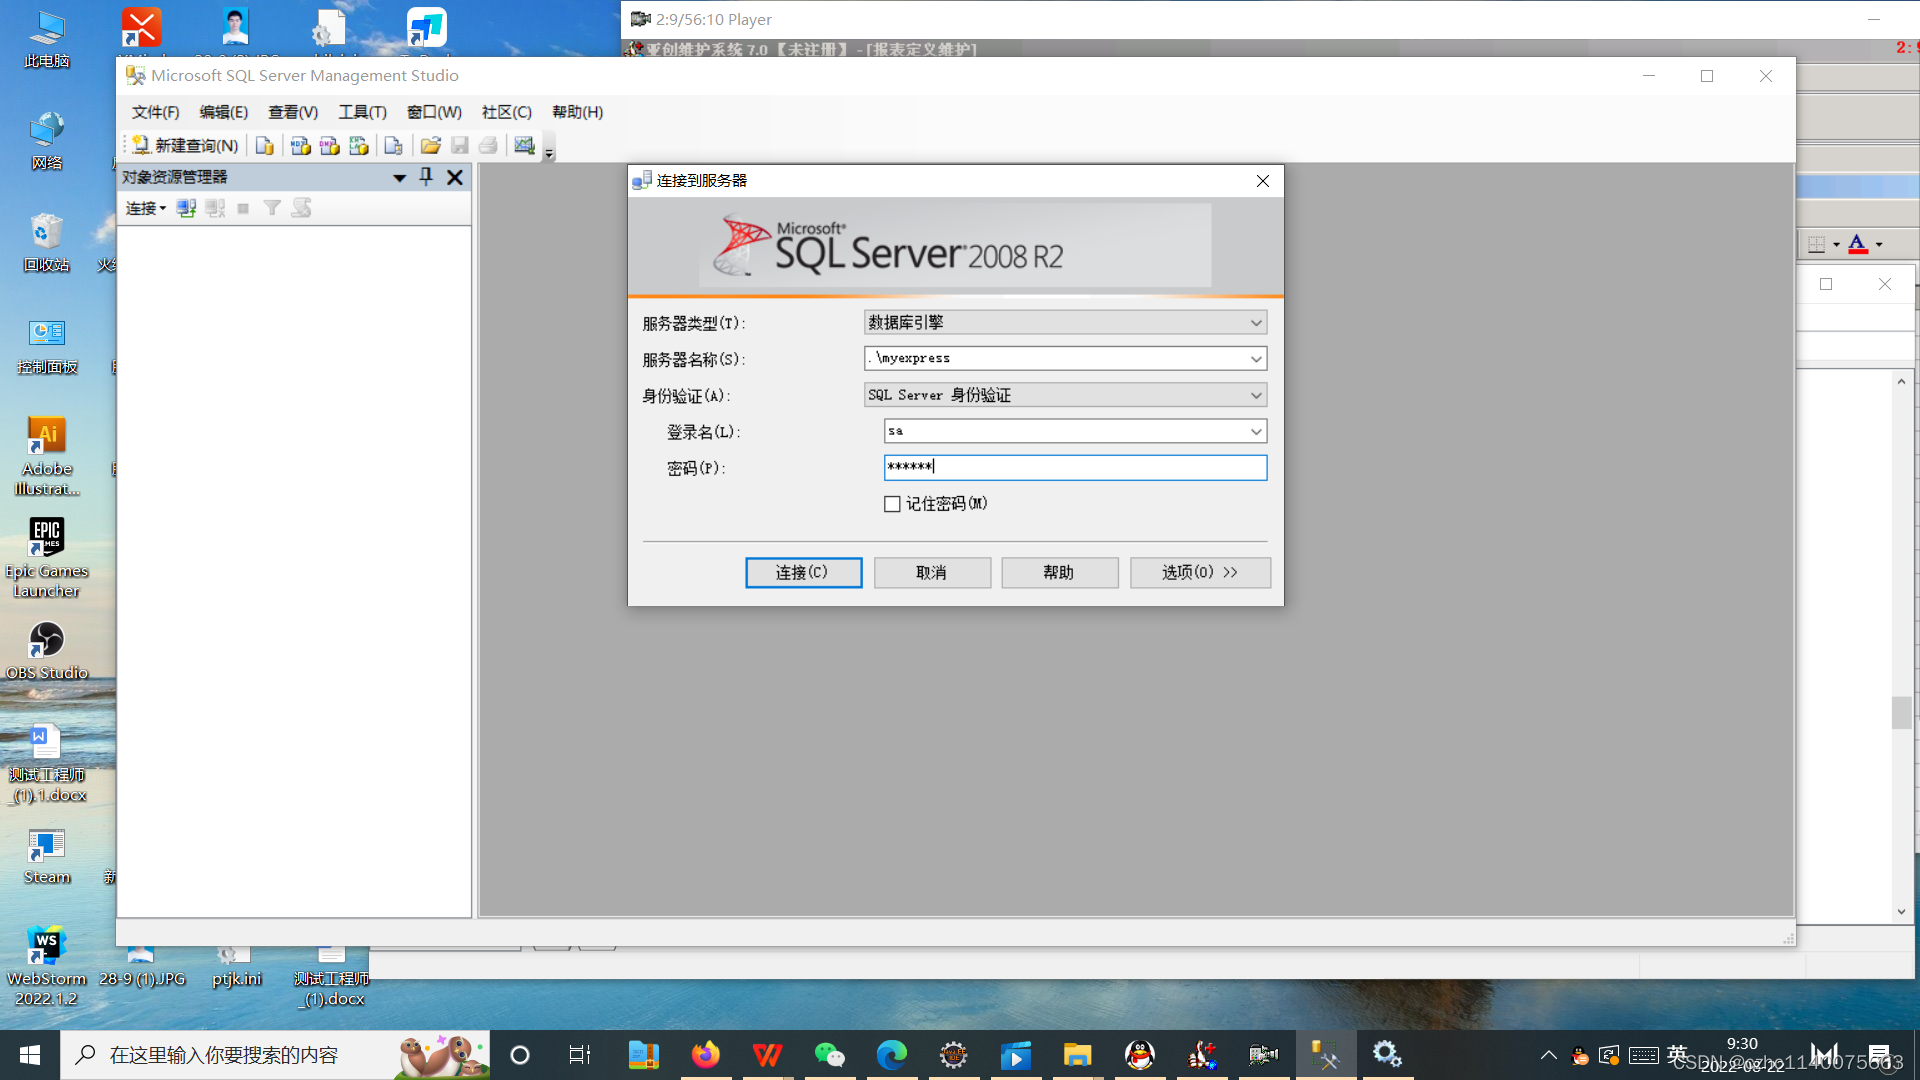Viewport: 1920px width, 1080px height.
Task: Click the password (密码) input field
Action: coord(1076,467)
